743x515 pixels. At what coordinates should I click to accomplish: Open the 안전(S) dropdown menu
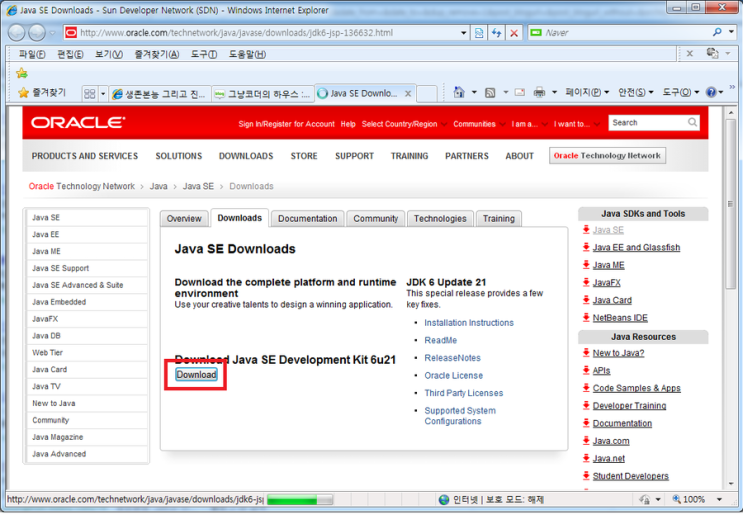(x=635, y=92)
